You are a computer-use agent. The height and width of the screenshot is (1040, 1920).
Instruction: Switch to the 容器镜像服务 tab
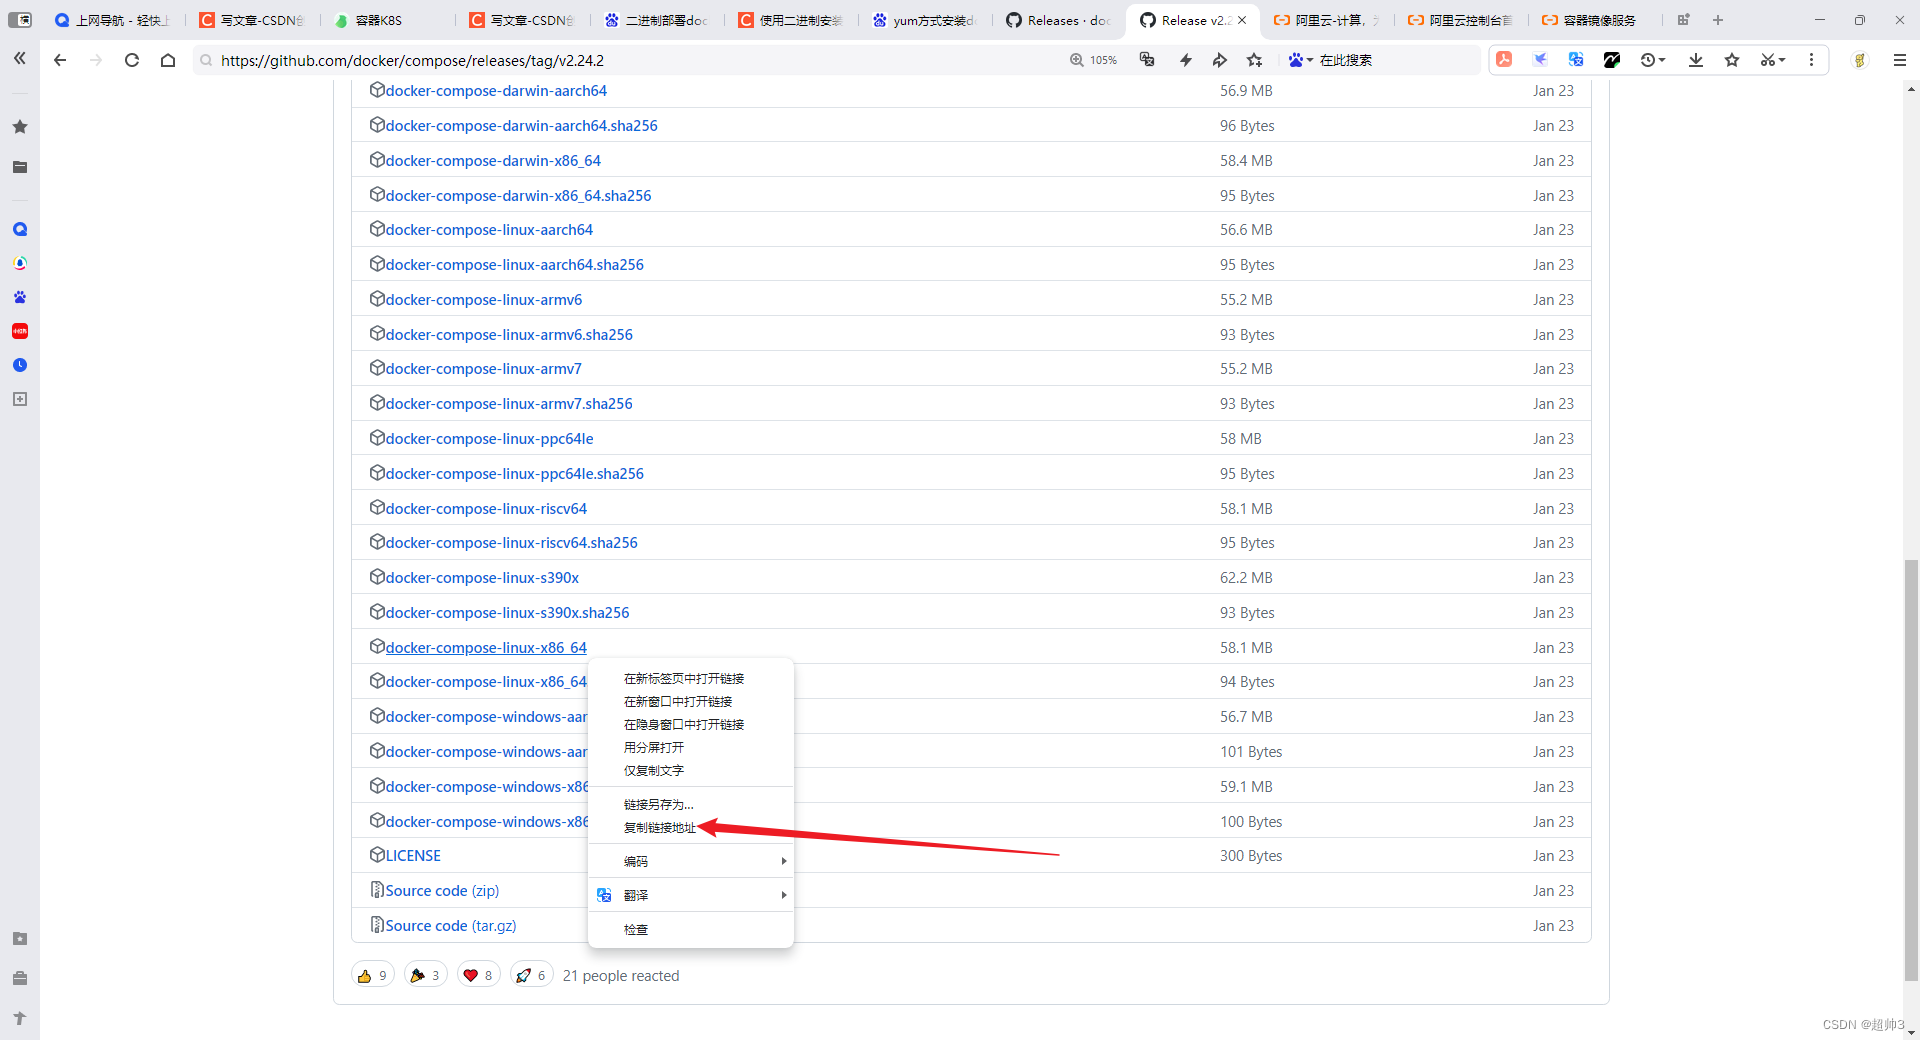(x=1588, y=20)
